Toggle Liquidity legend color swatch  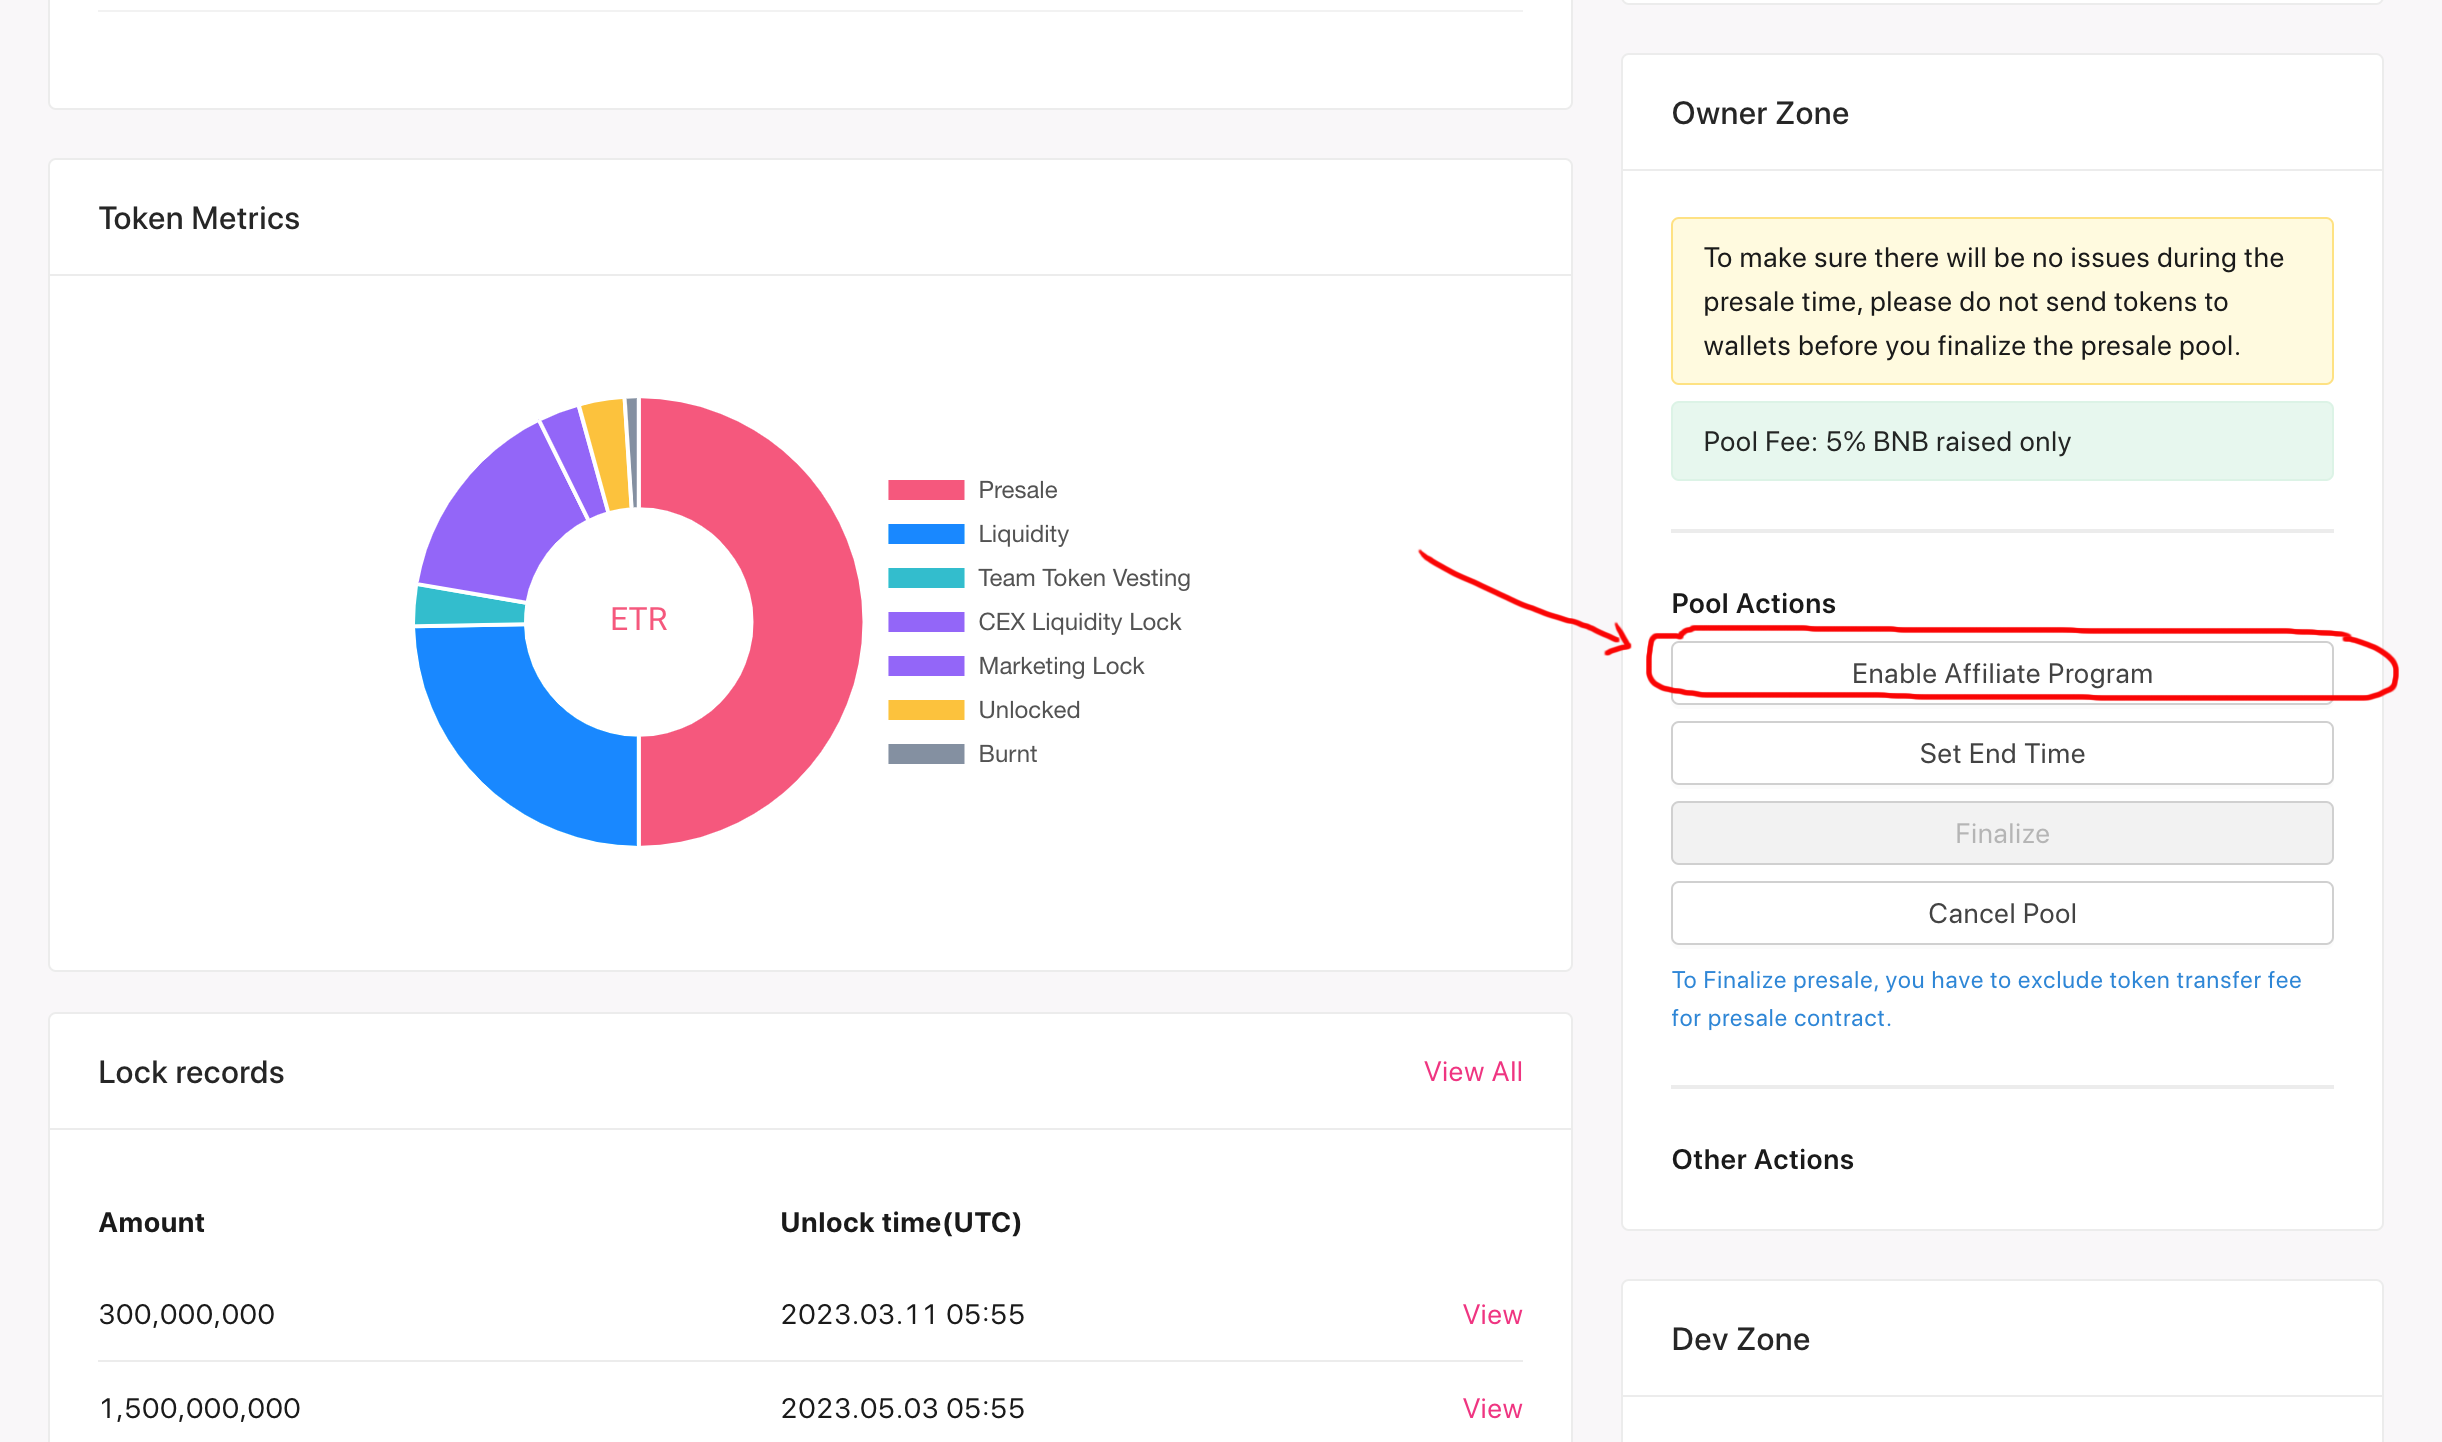(926, 534)
